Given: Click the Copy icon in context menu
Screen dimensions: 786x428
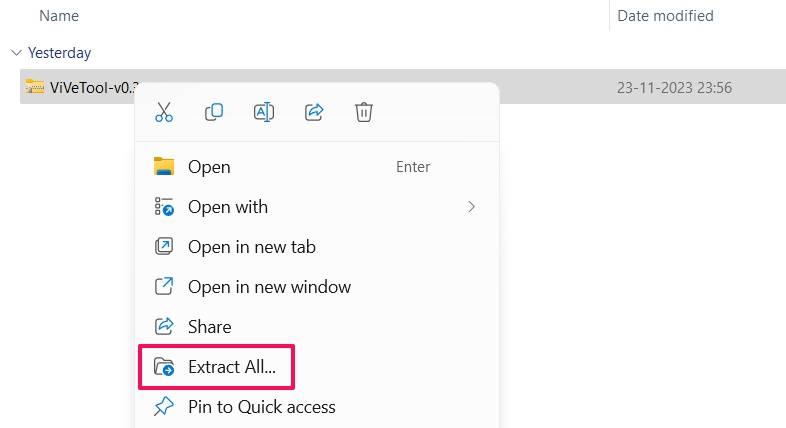Looking at the screenshot, I should 214,112.
